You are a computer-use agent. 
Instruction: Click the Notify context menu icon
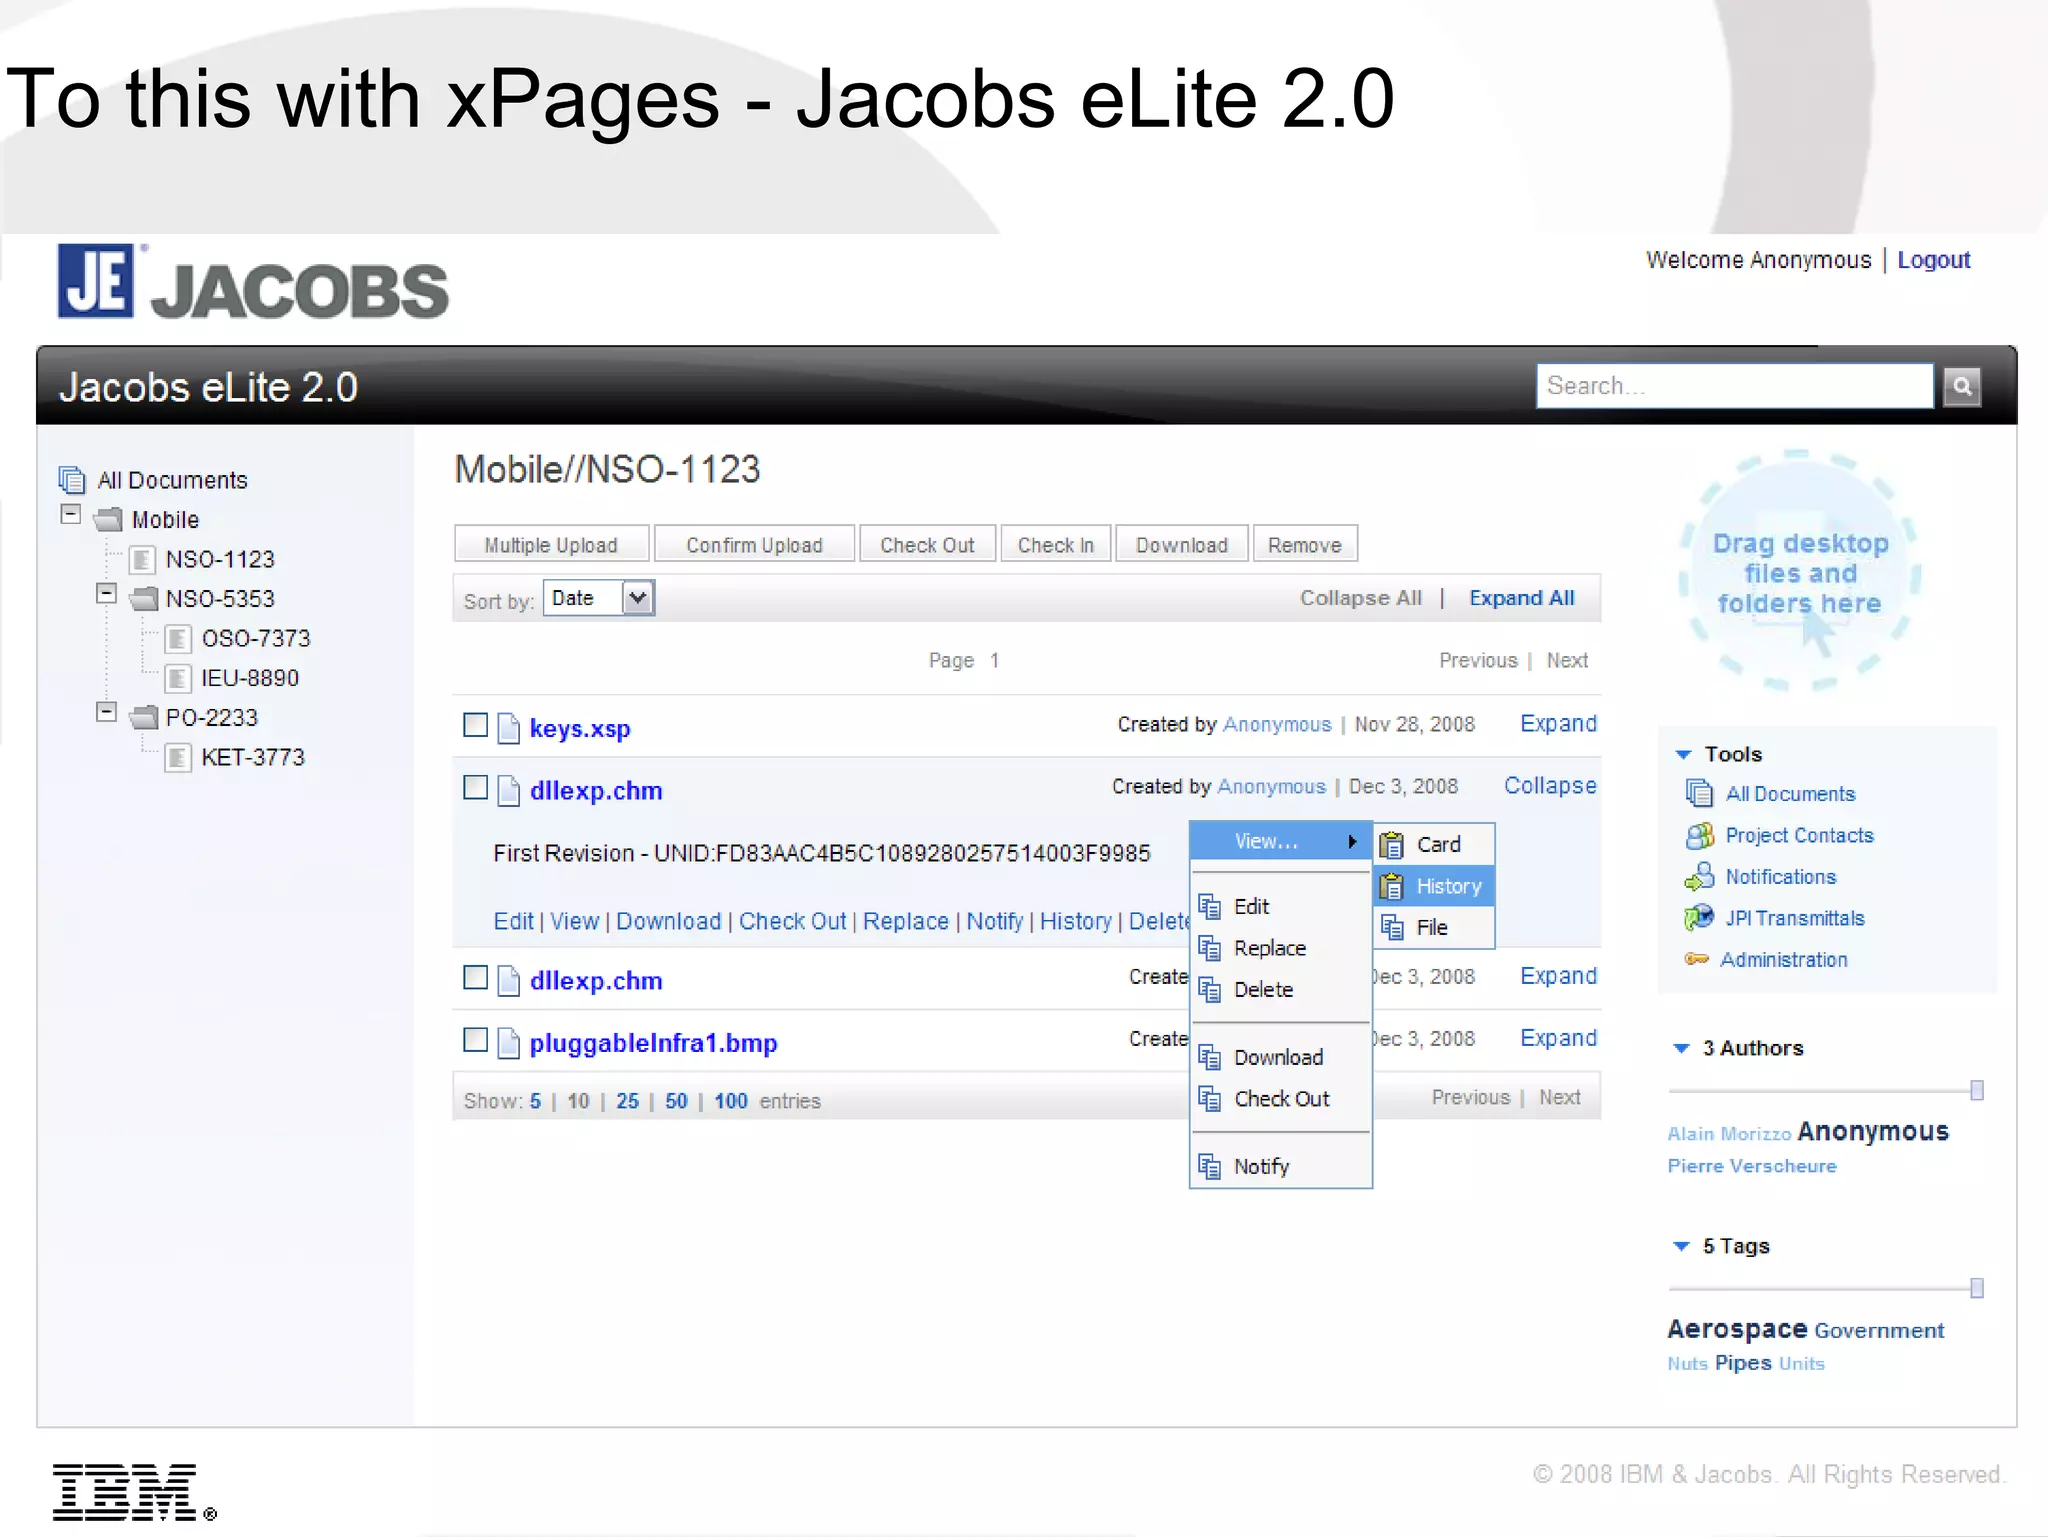click(1210, 1166)
